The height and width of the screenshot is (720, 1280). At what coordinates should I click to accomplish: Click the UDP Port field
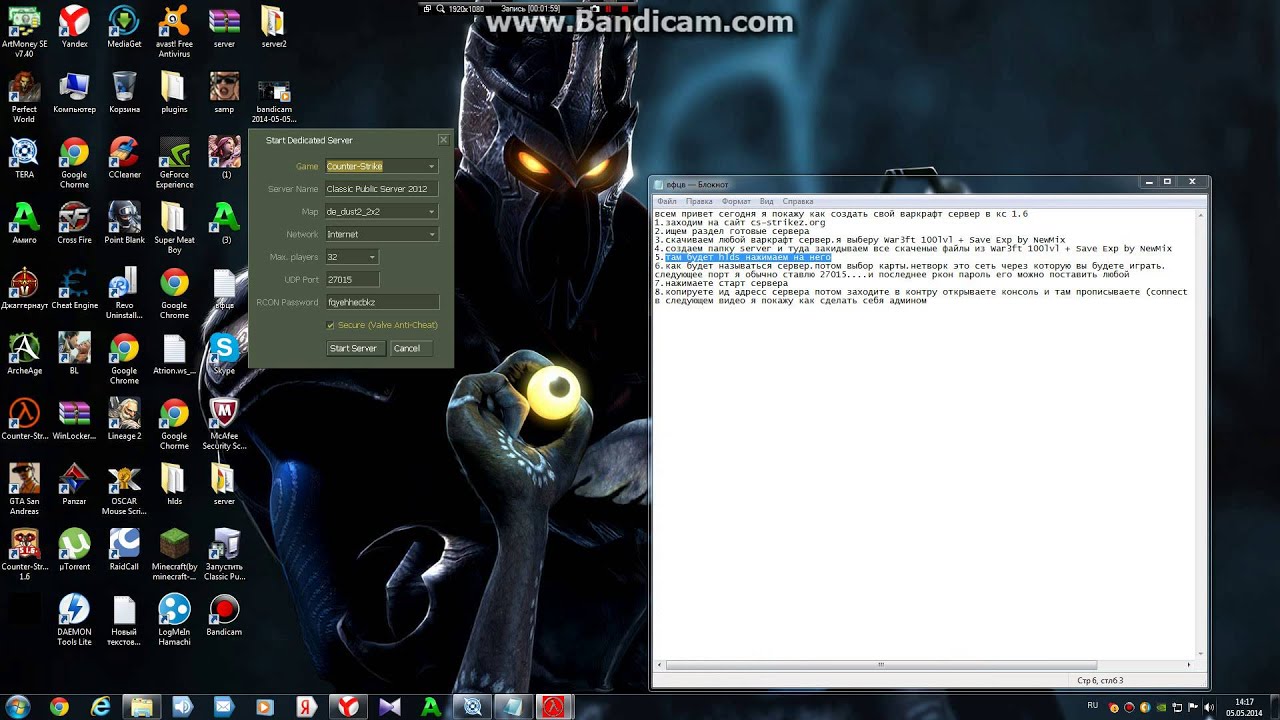[352, 280]
